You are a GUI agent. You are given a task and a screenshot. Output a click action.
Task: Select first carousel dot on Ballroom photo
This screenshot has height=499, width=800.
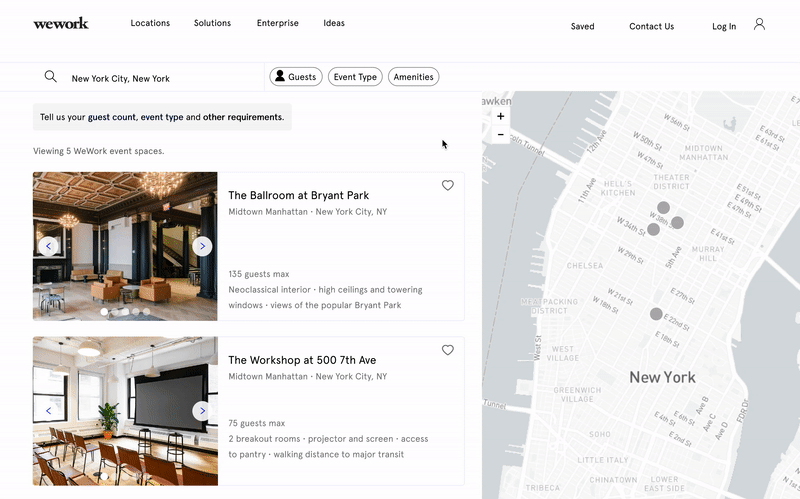pos(104,311)
